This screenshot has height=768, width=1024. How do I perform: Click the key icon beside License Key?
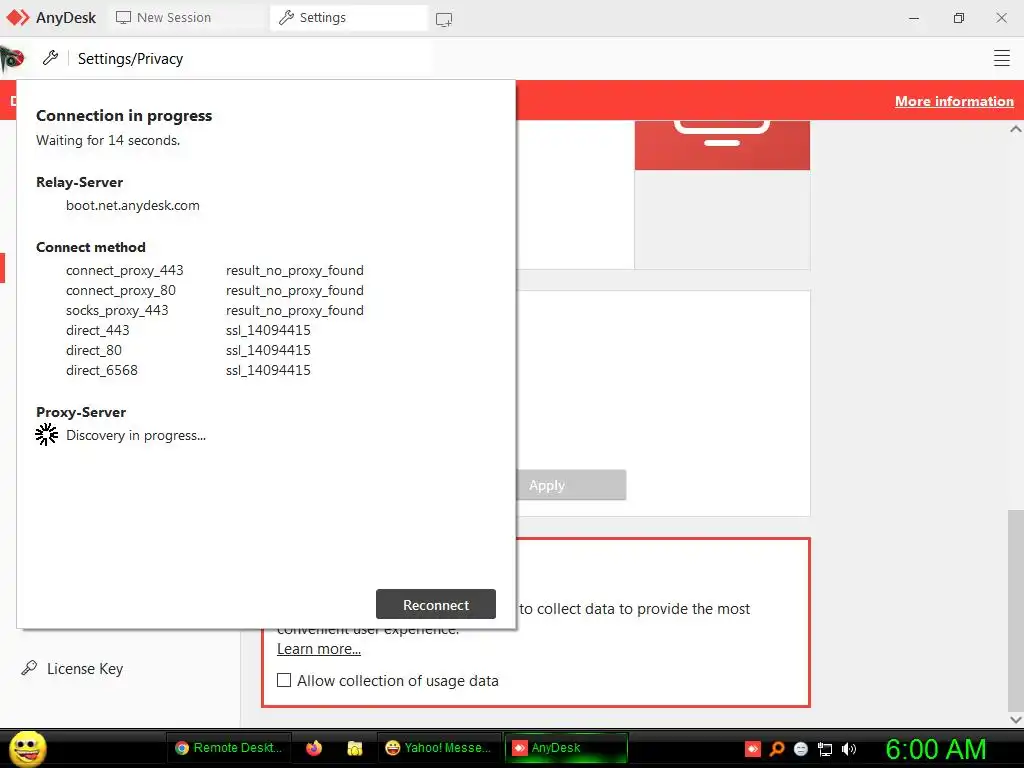coord(29,667)
